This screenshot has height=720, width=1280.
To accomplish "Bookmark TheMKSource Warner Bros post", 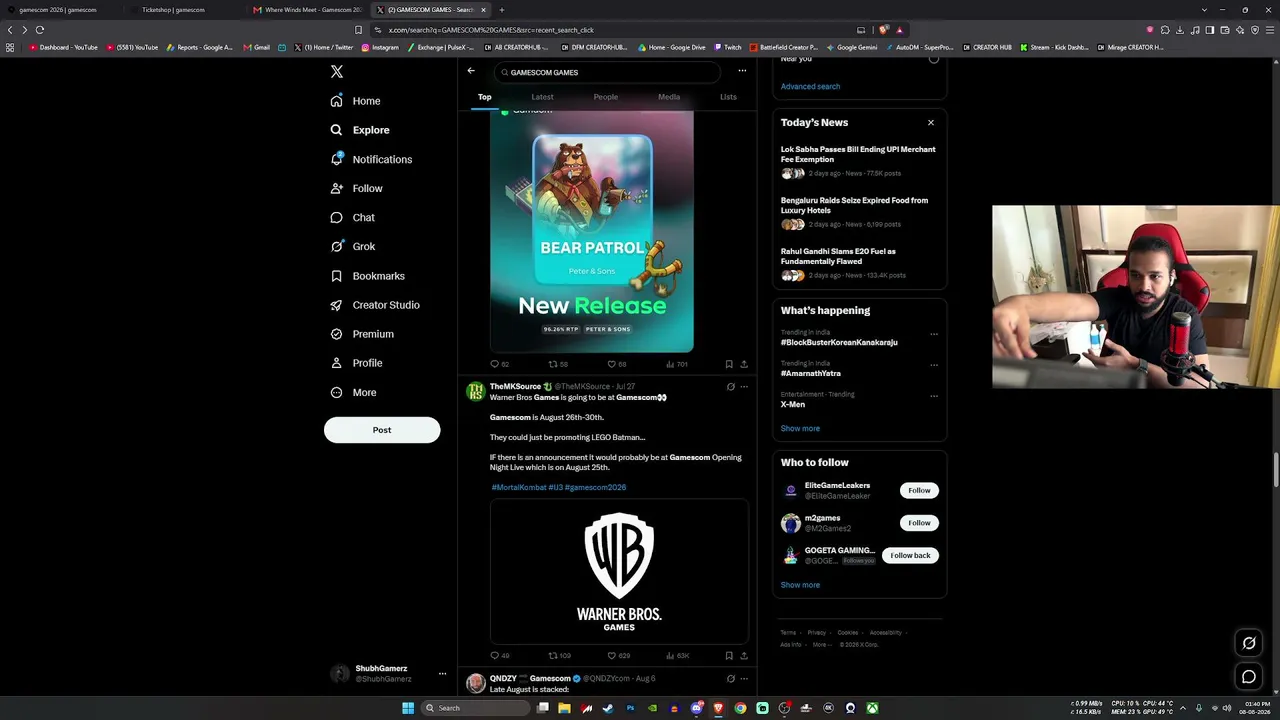I will (729, 656).
